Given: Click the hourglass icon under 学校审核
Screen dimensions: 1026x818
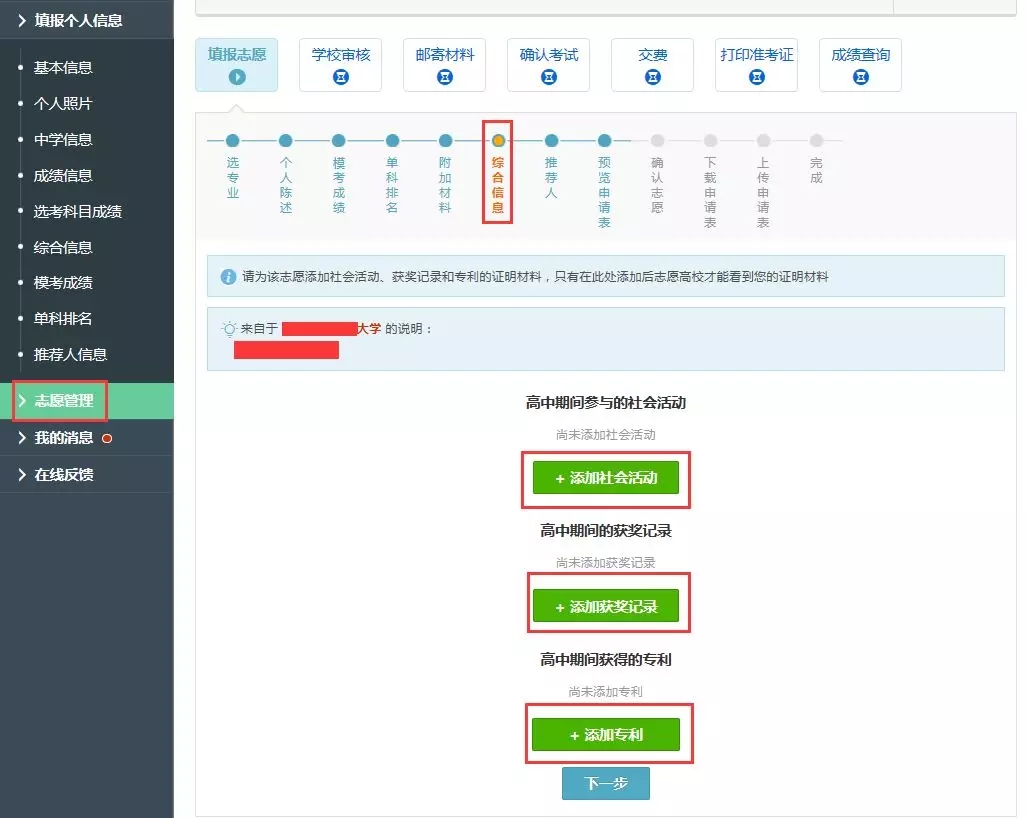Looking at the screenshot, I should [341, 77].
